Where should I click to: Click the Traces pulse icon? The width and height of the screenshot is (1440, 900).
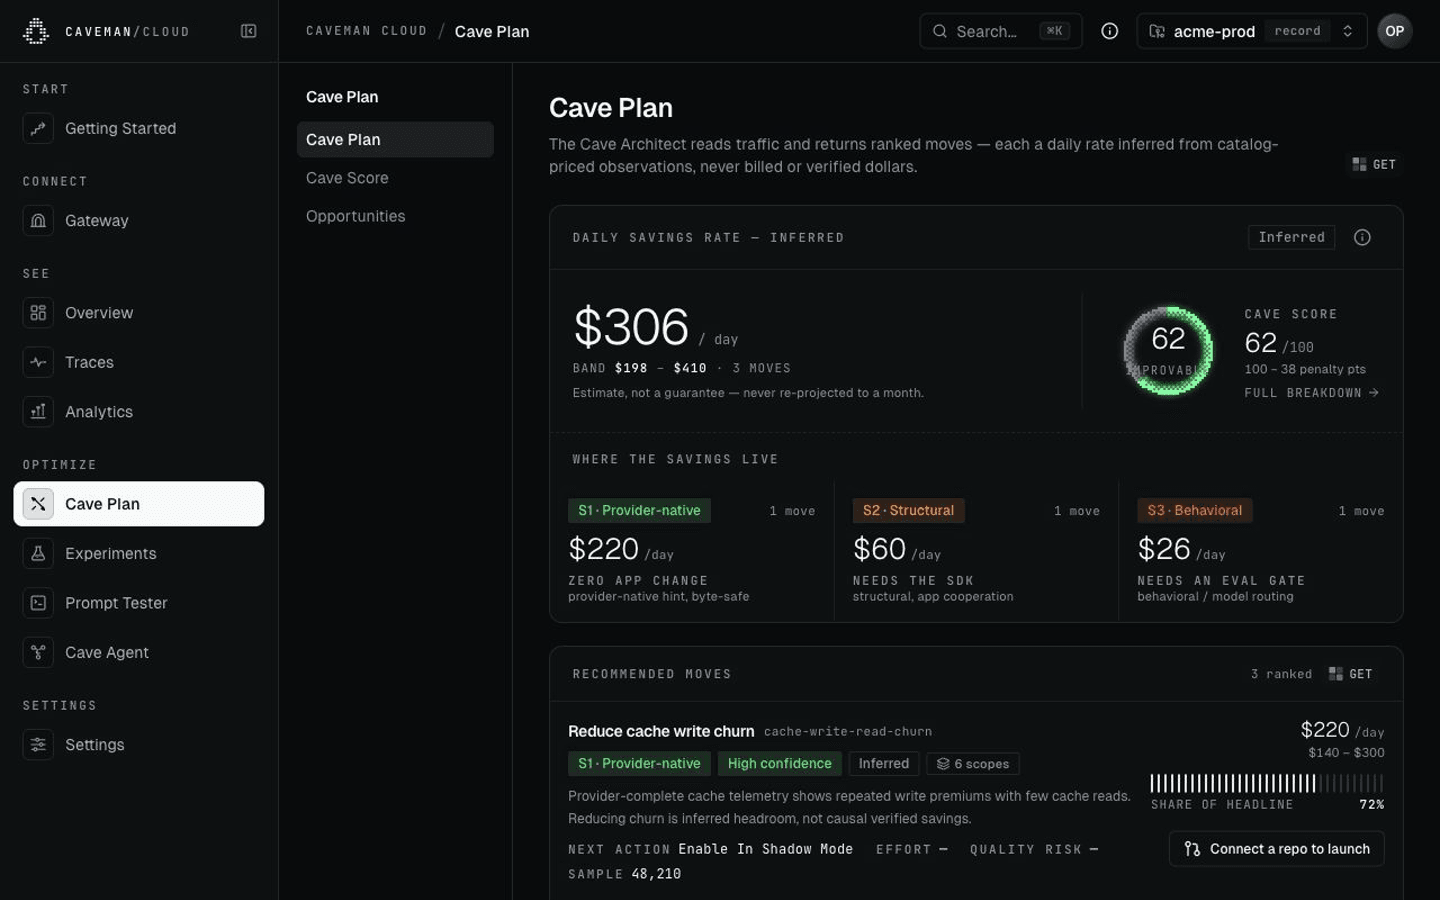point(38,362)
